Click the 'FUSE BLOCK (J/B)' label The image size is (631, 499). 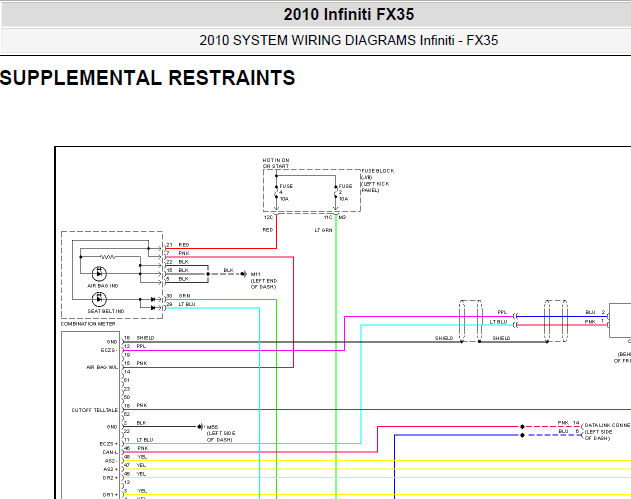click(377, 174)
